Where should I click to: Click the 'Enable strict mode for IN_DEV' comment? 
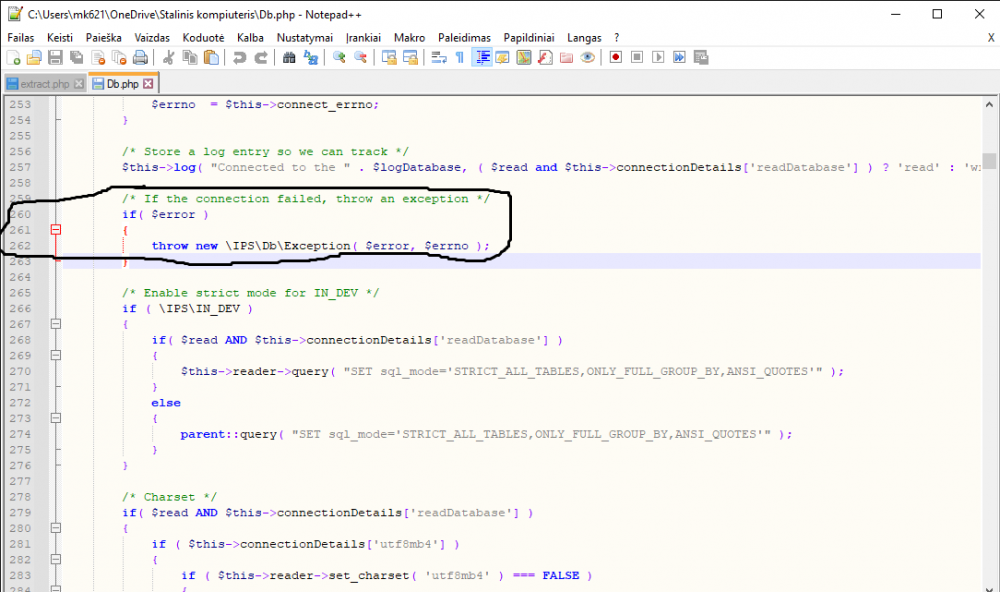(251, 293)
